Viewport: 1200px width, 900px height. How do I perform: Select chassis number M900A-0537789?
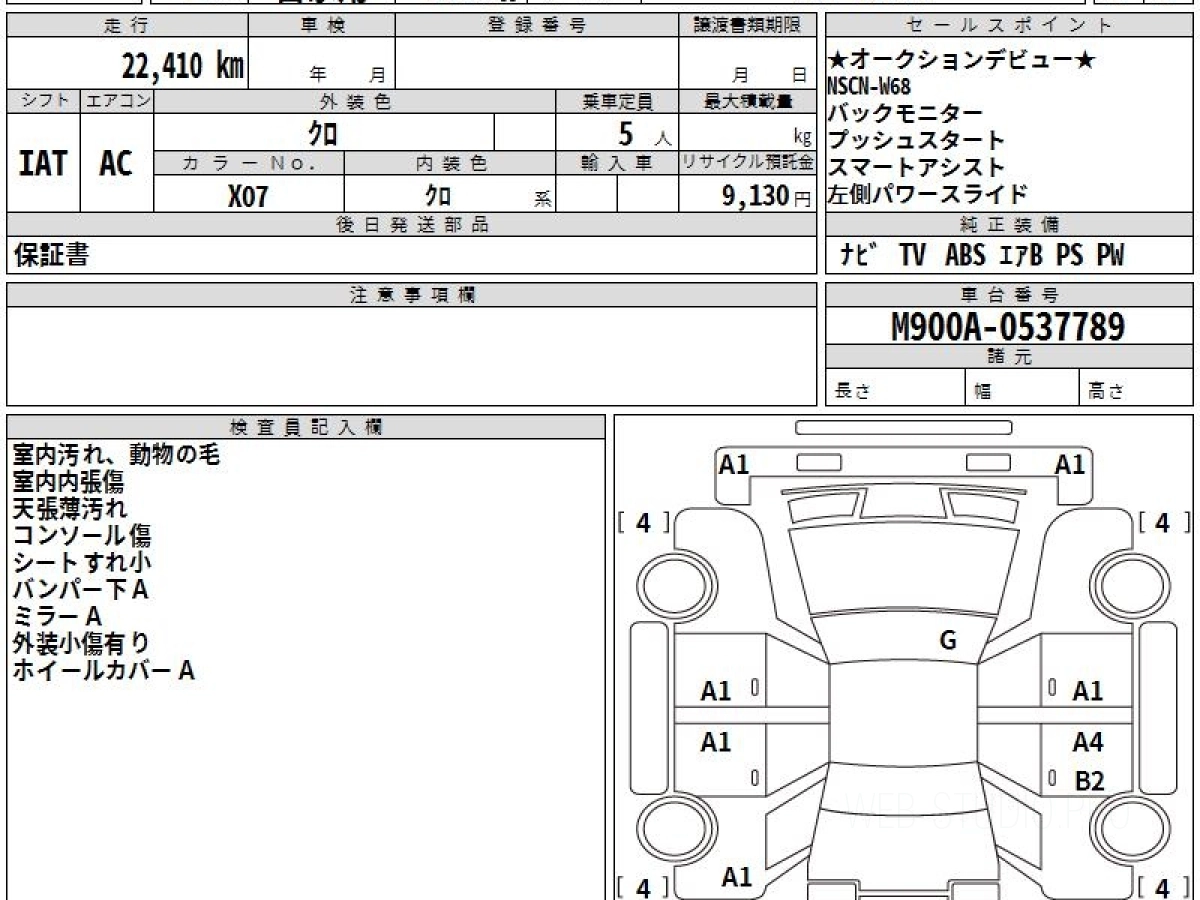pos(1008,326)
